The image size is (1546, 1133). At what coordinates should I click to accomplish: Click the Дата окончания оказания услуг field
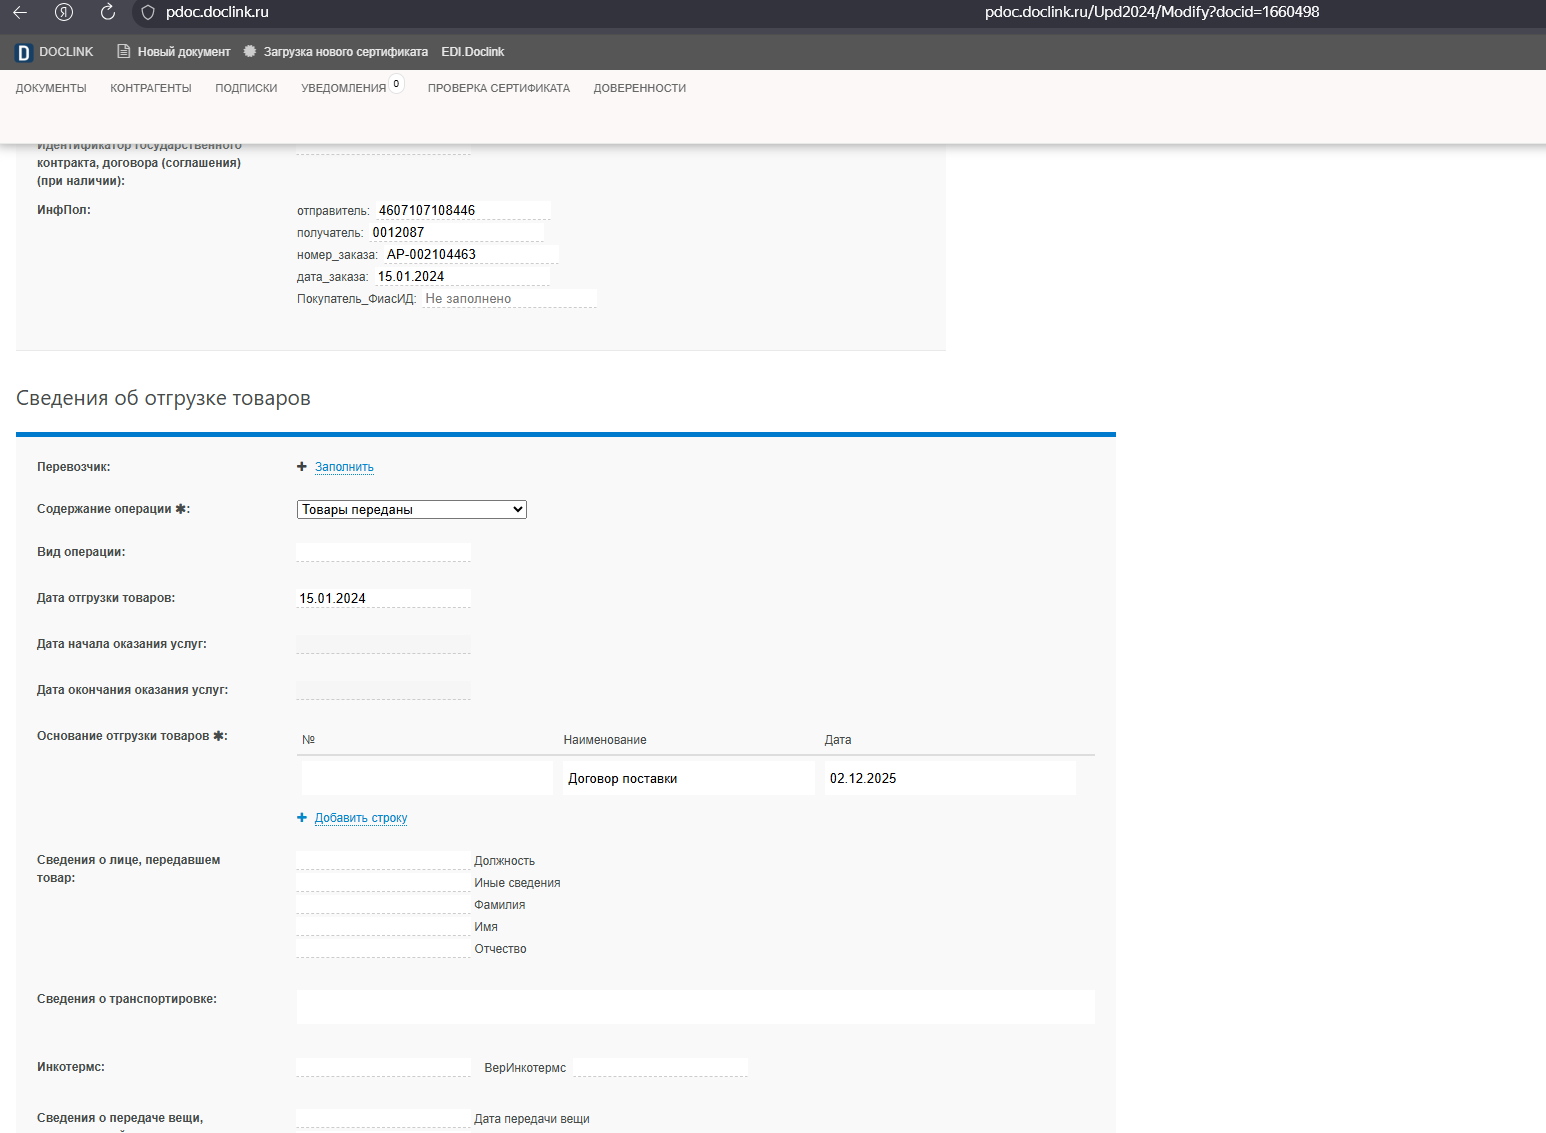(x=384, y=690)
